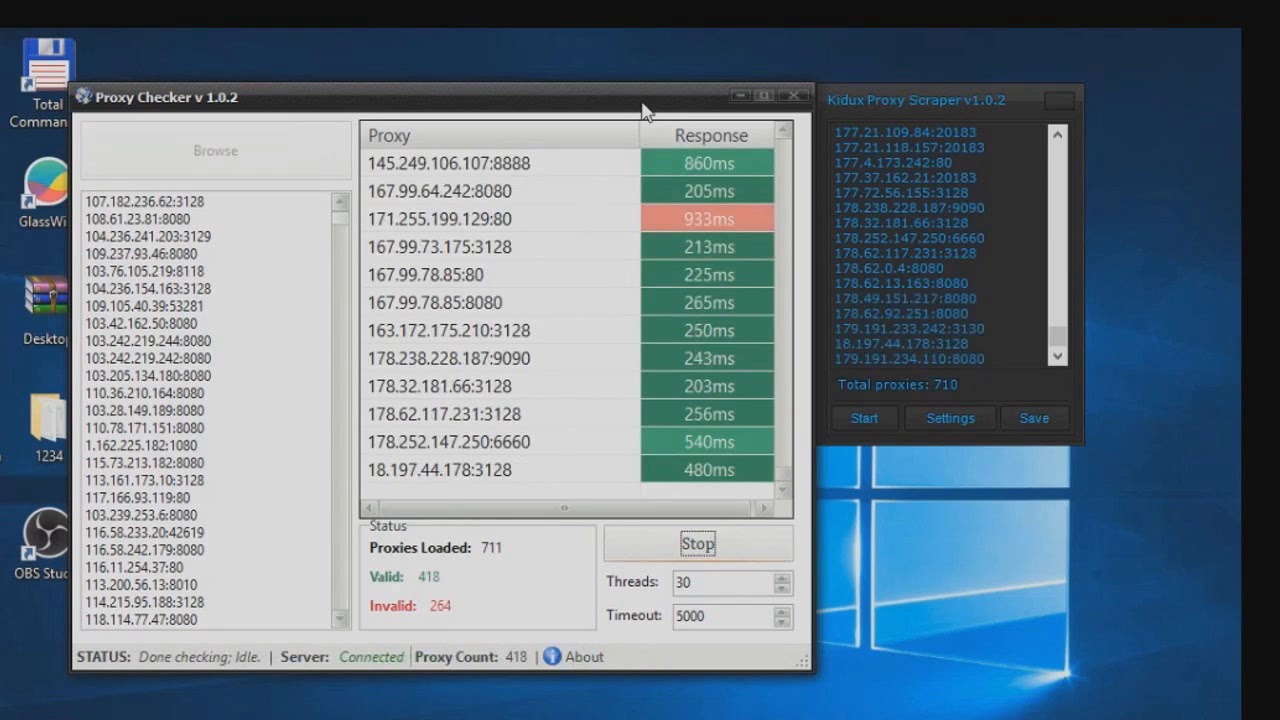
Task: Launch OBS Studio desktop shortcut
Action: 45,545
